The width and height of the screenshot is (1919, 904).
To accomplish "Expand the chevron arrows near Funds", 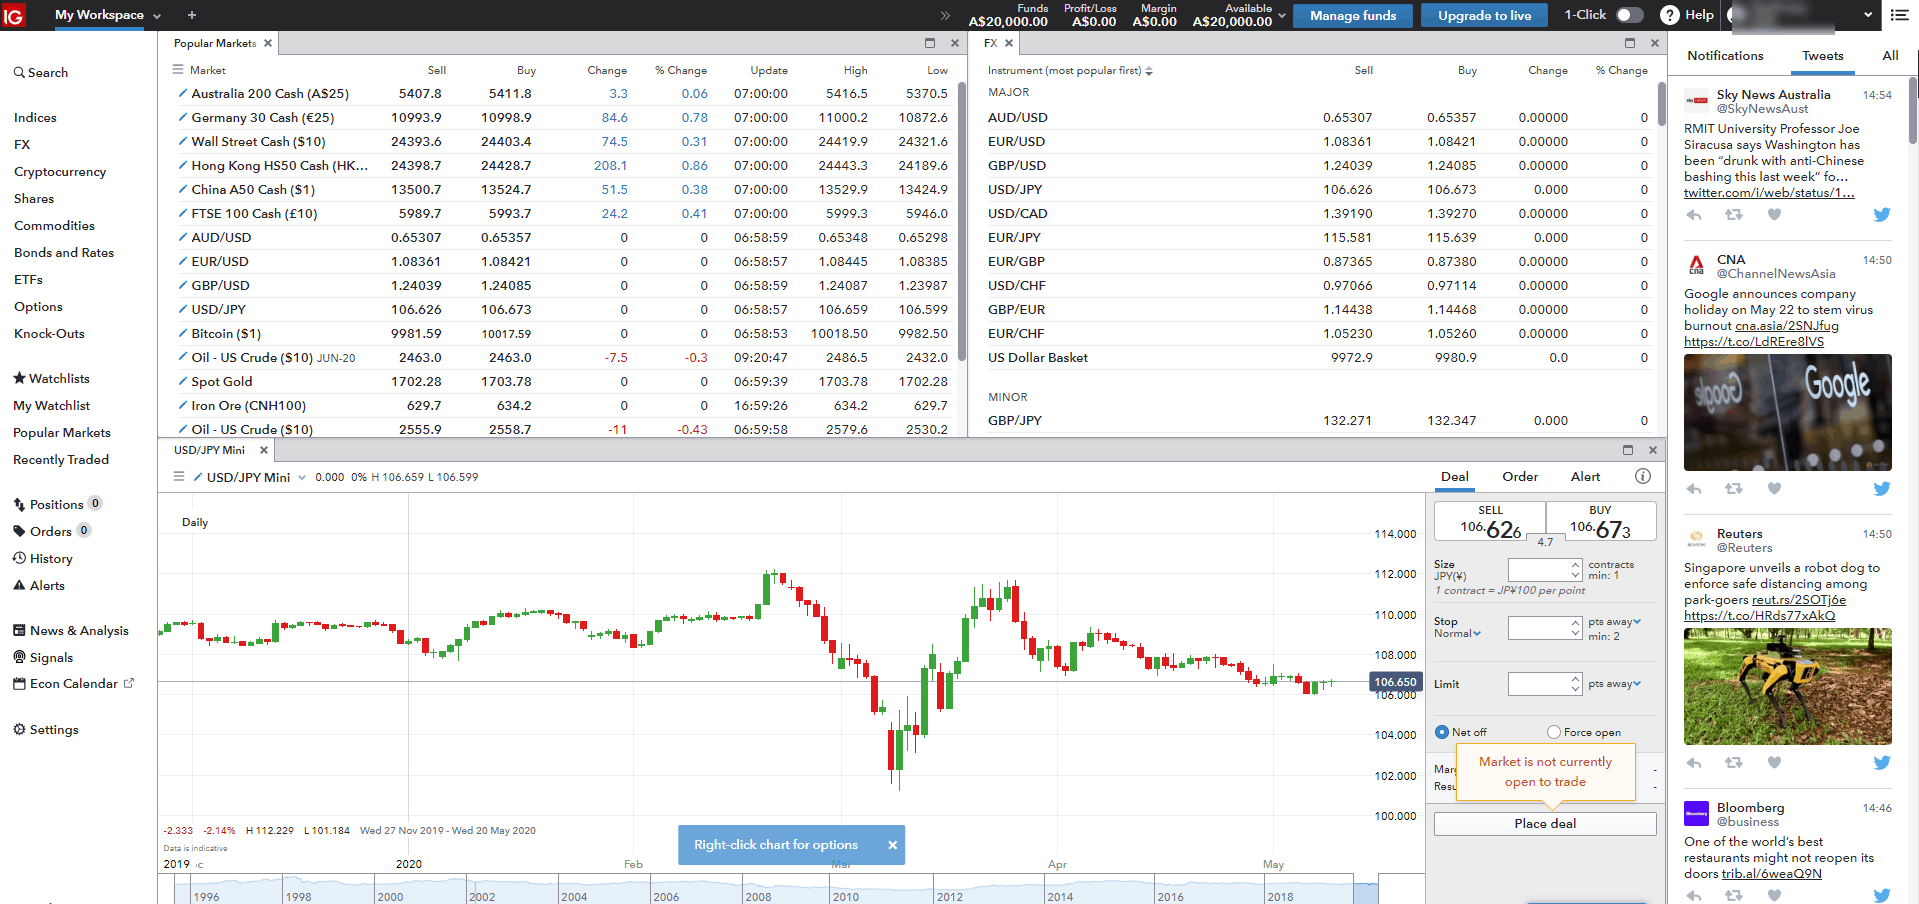I will point(945,15).
